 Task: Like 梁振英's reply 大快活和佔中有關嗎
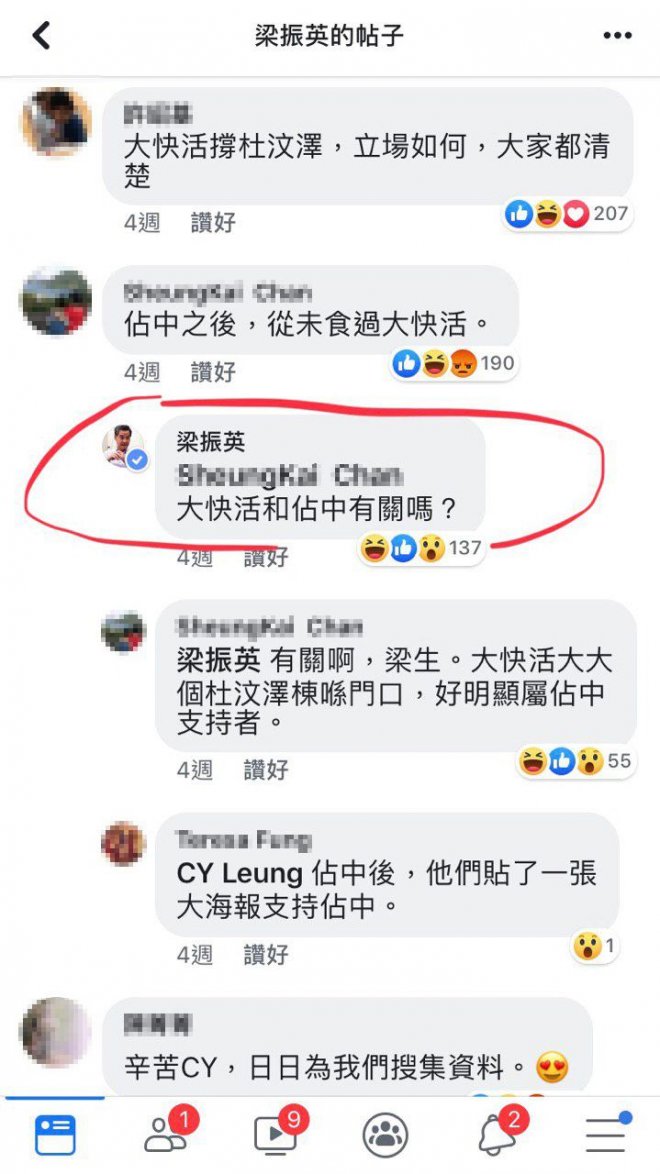point(266,557)
